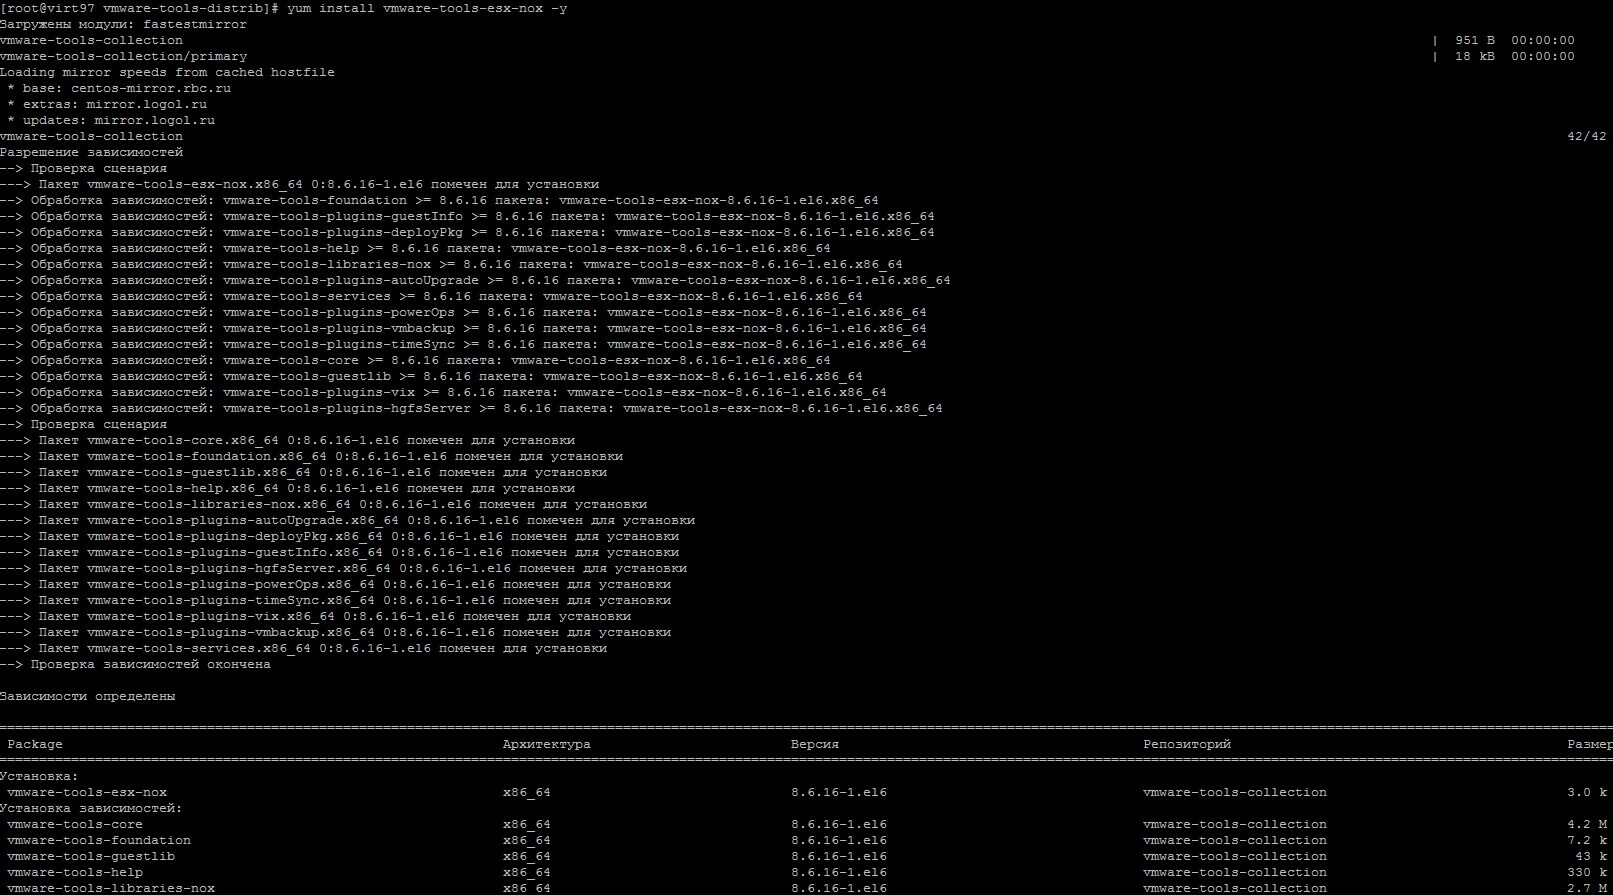Image resolution: width=1613 pixels, height=895 pixels.
Task: Click the "42/42" progress counter
Action: click(x=1587, y=136)
